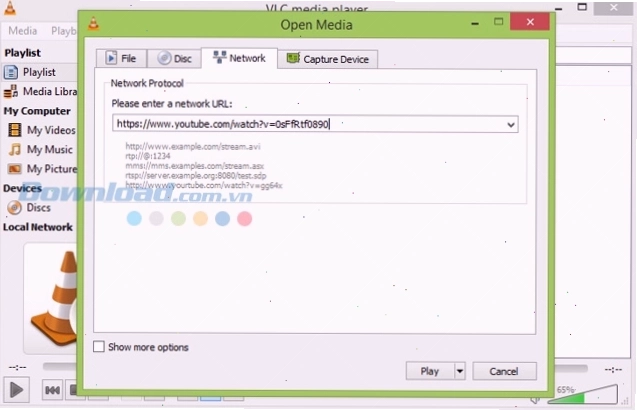
Task: Enable the Show more options checkbox
Action: point(99,347)
